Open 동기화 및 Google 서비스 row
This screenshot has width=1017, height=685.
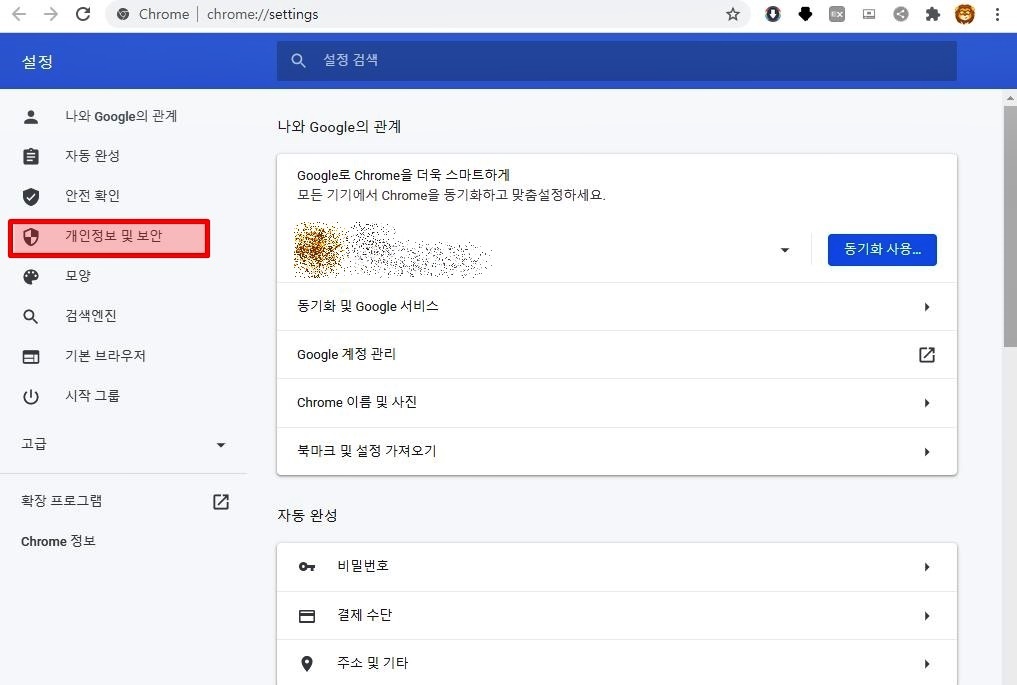click(617, 307)
